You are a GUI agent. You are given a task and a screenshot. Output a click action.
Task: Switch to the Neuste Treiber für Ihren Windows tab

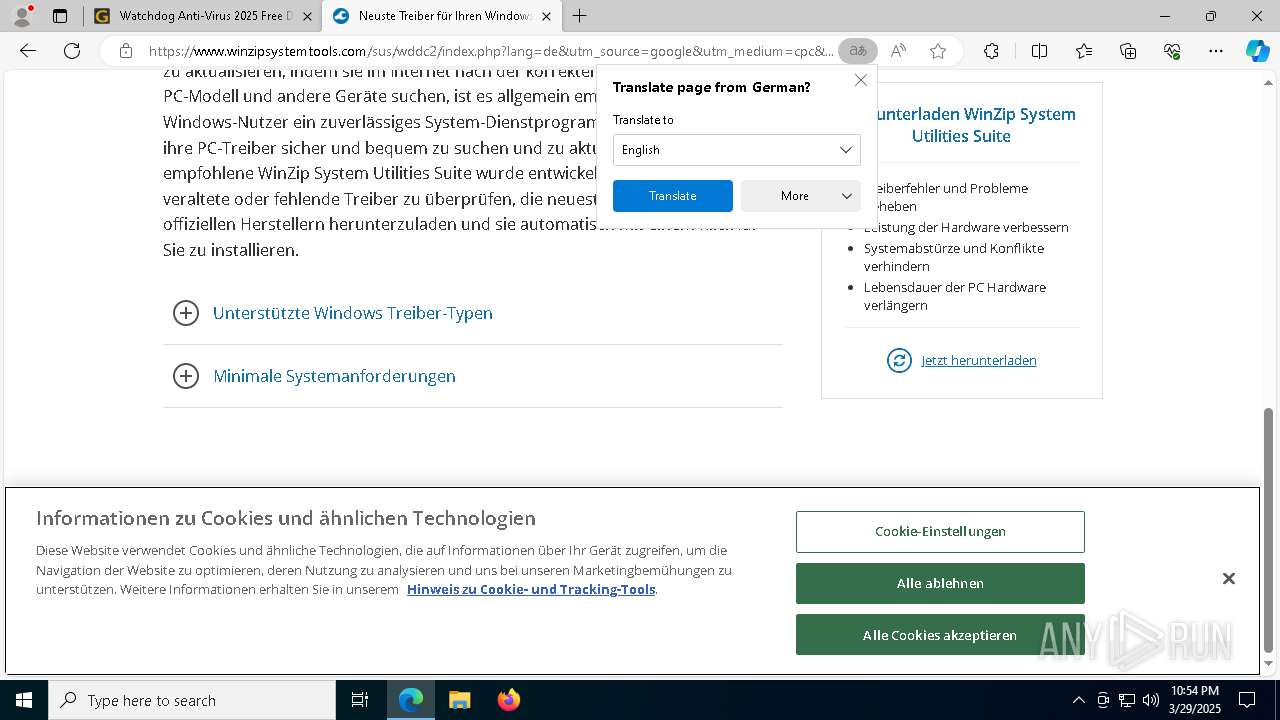(441, 16)
